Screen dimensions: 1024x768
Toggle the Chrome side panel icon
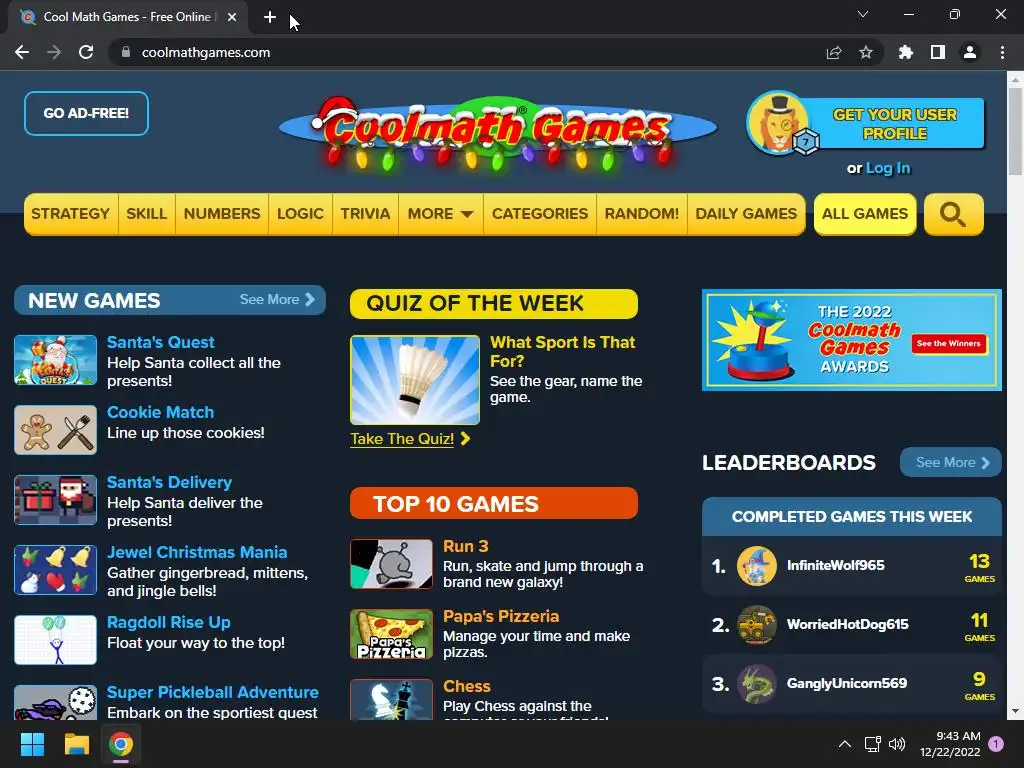coord(938,52)
